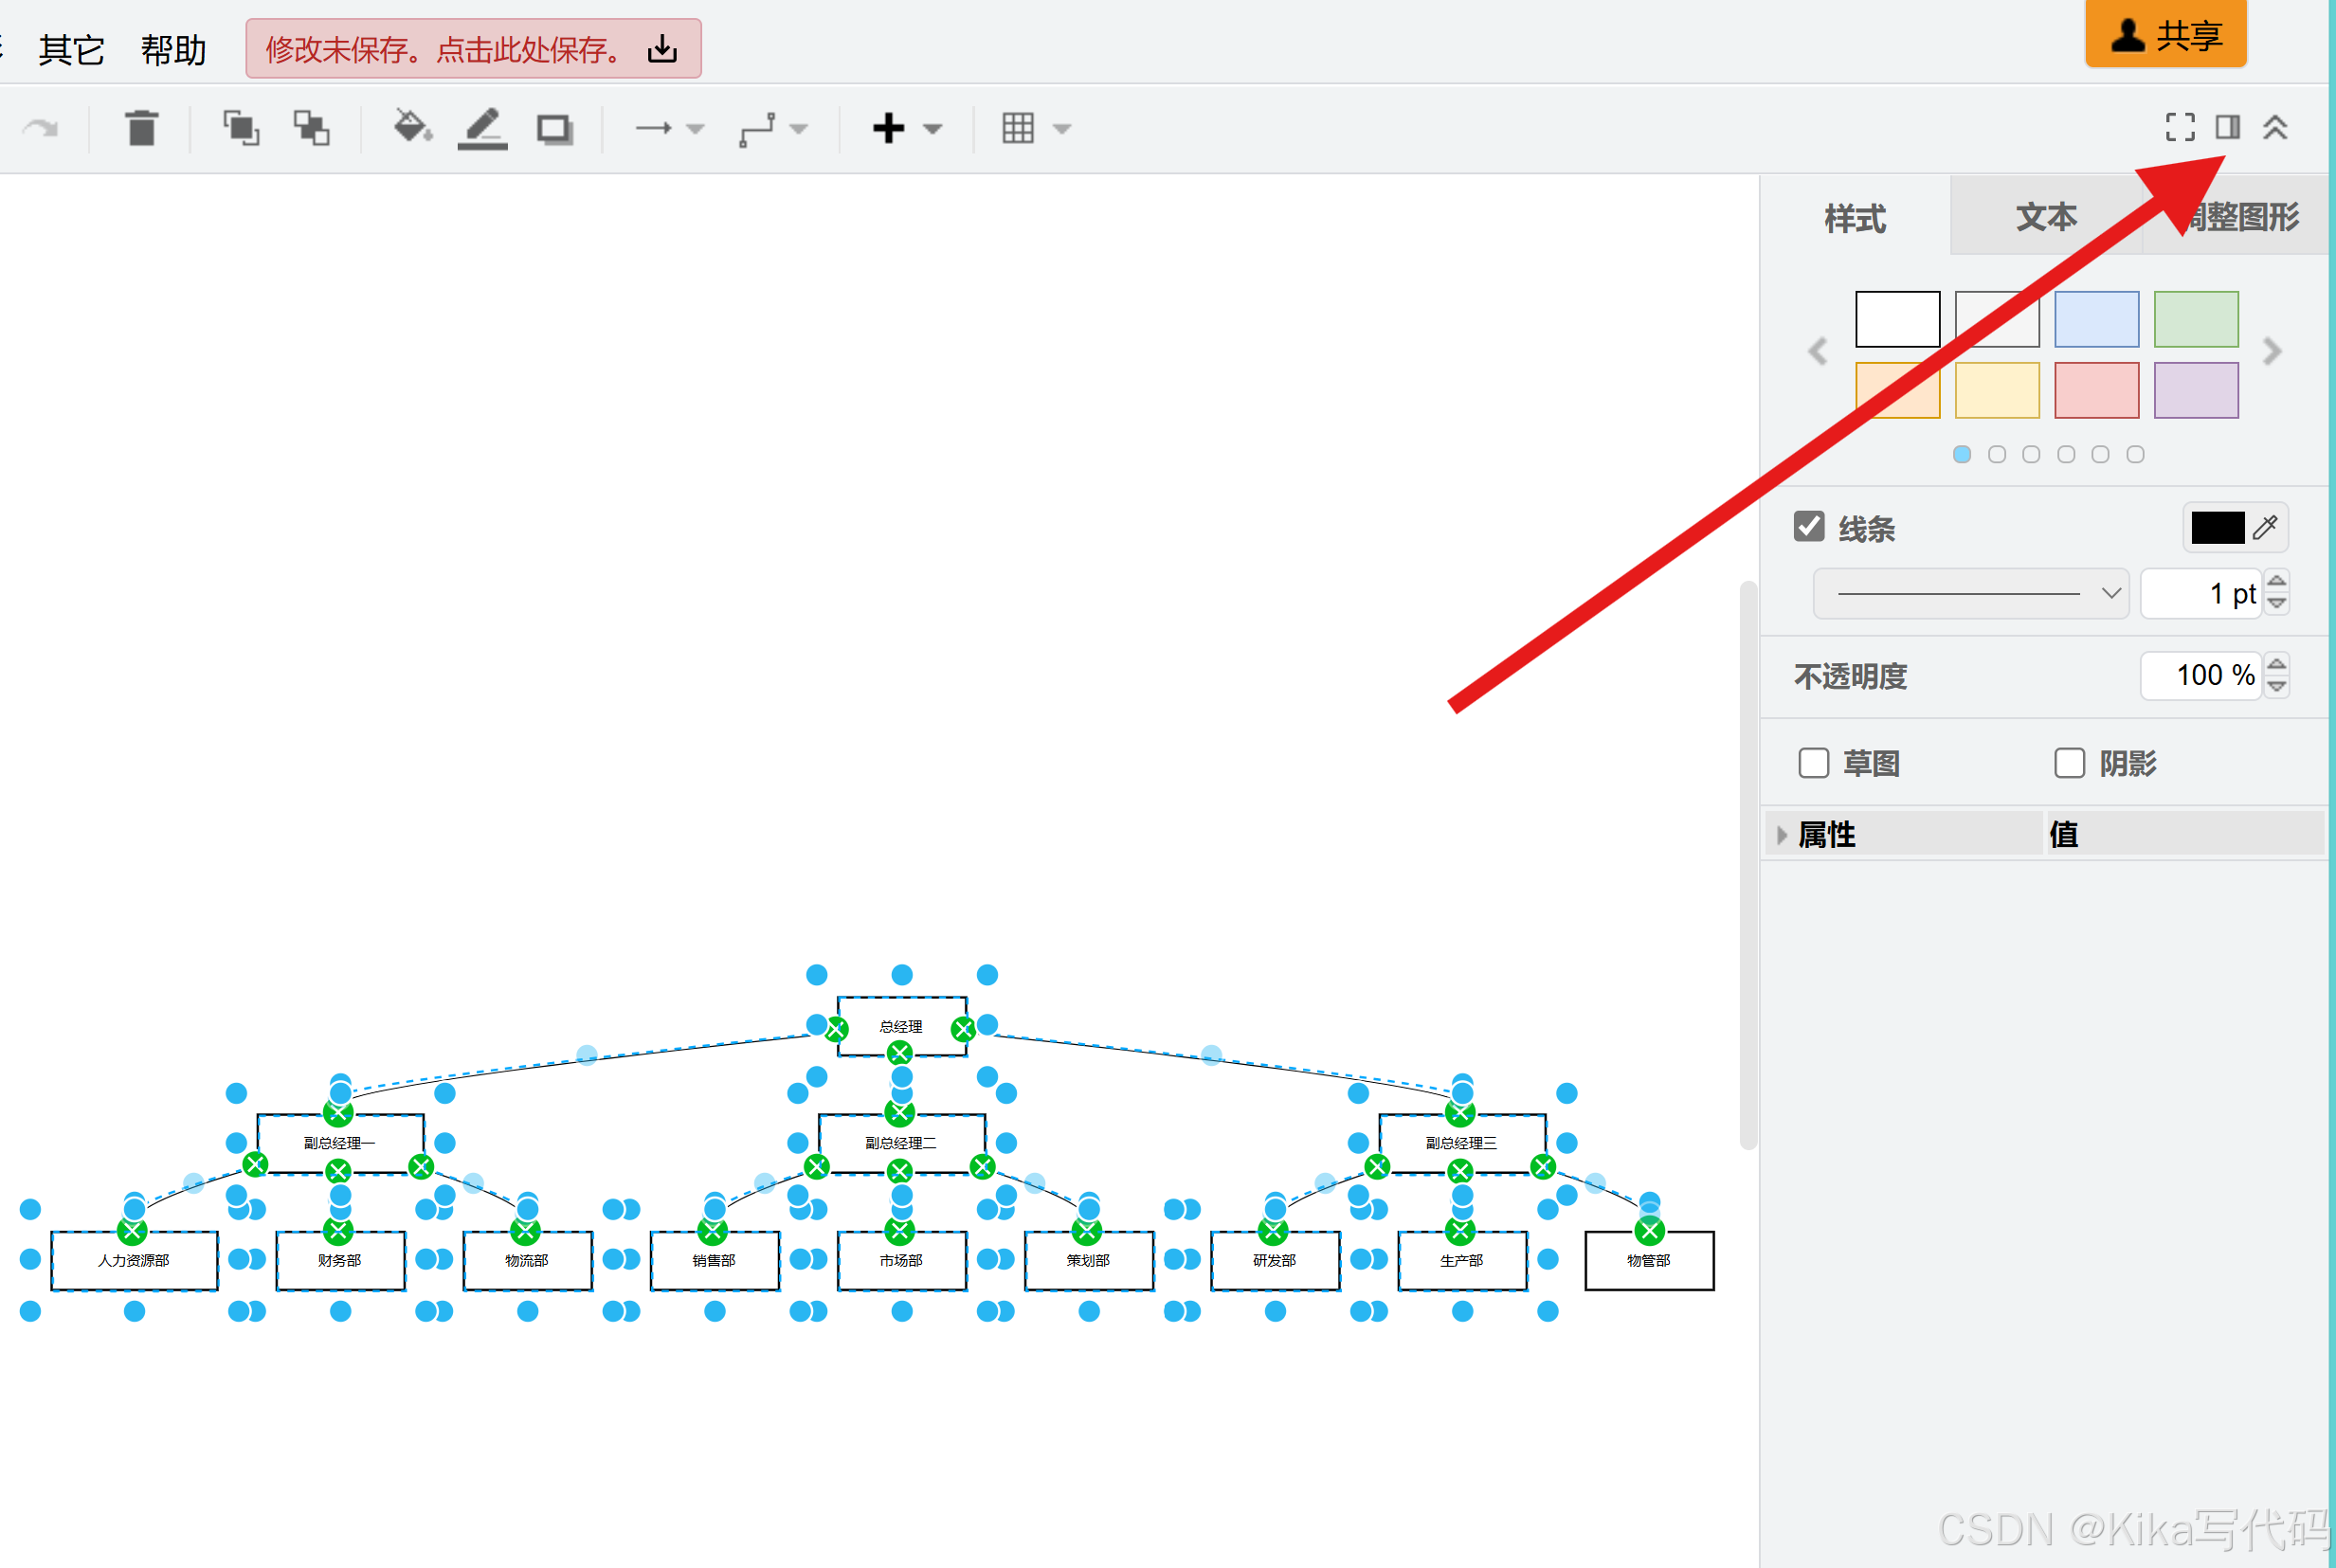Enter fullscreen with the expand icon
This screenshot has height=1568, width=2336.
[x=2179, y=127]
